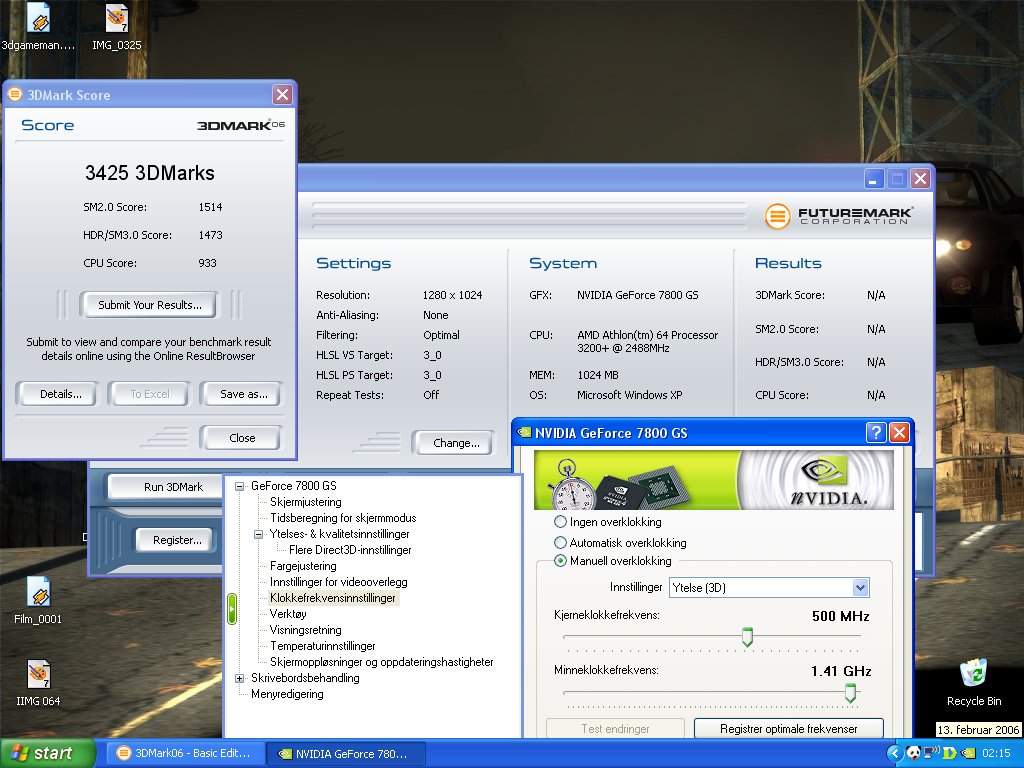Screen dimensions: 1024x768
Task: Click the wireless network connection tray icon
Action: [x=932, y=752]
